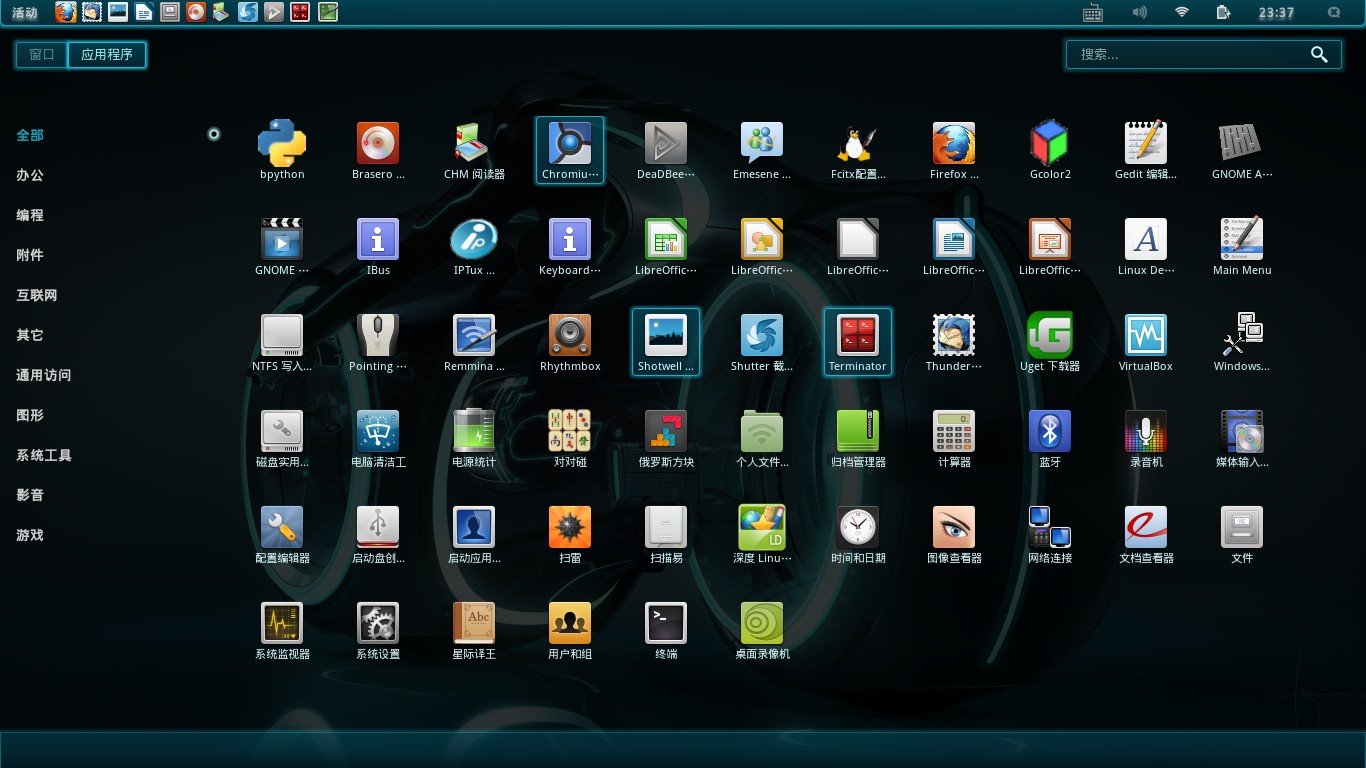Open Fcitx configuration tool
This screenshot has width=1366, height=768.
[858, 151]
